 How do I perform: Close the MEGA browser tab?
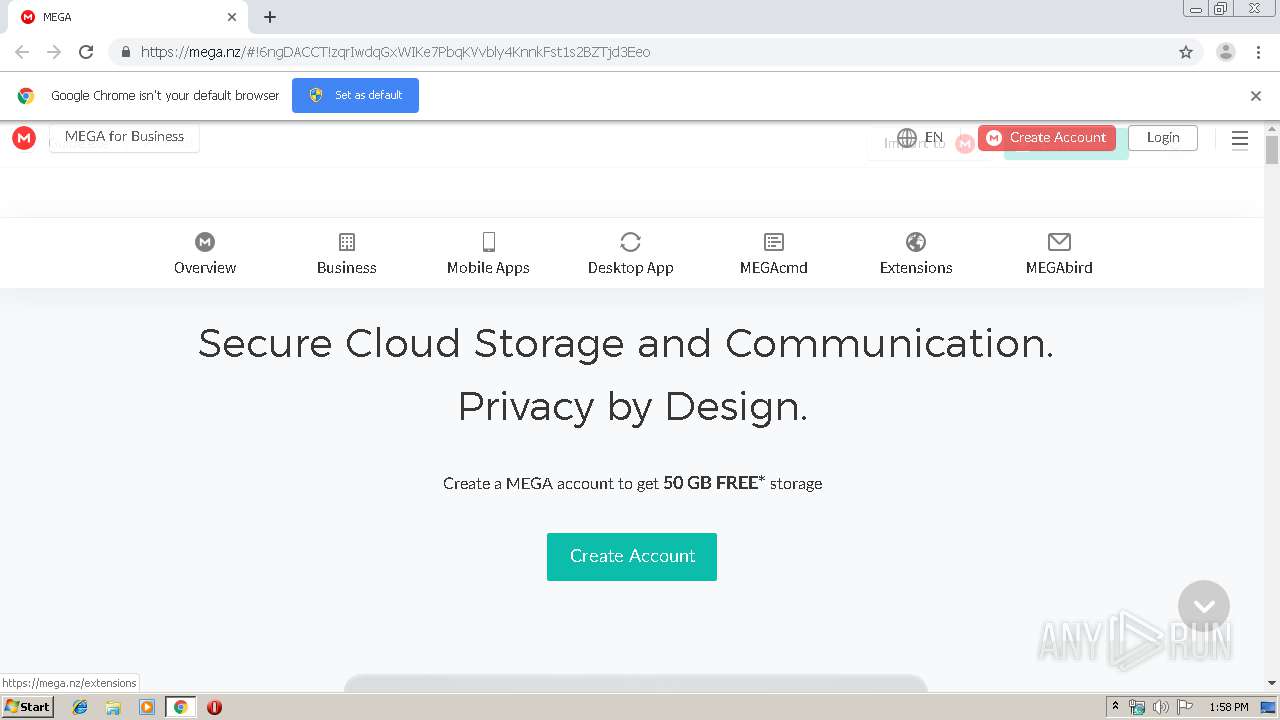tap(232, 17)
